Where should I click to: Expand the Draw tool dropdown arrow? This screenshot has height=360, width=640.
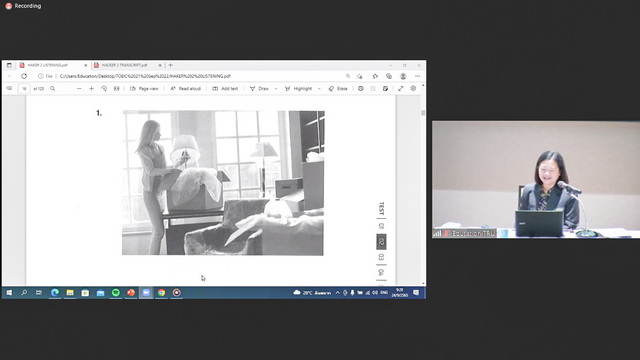276,89
